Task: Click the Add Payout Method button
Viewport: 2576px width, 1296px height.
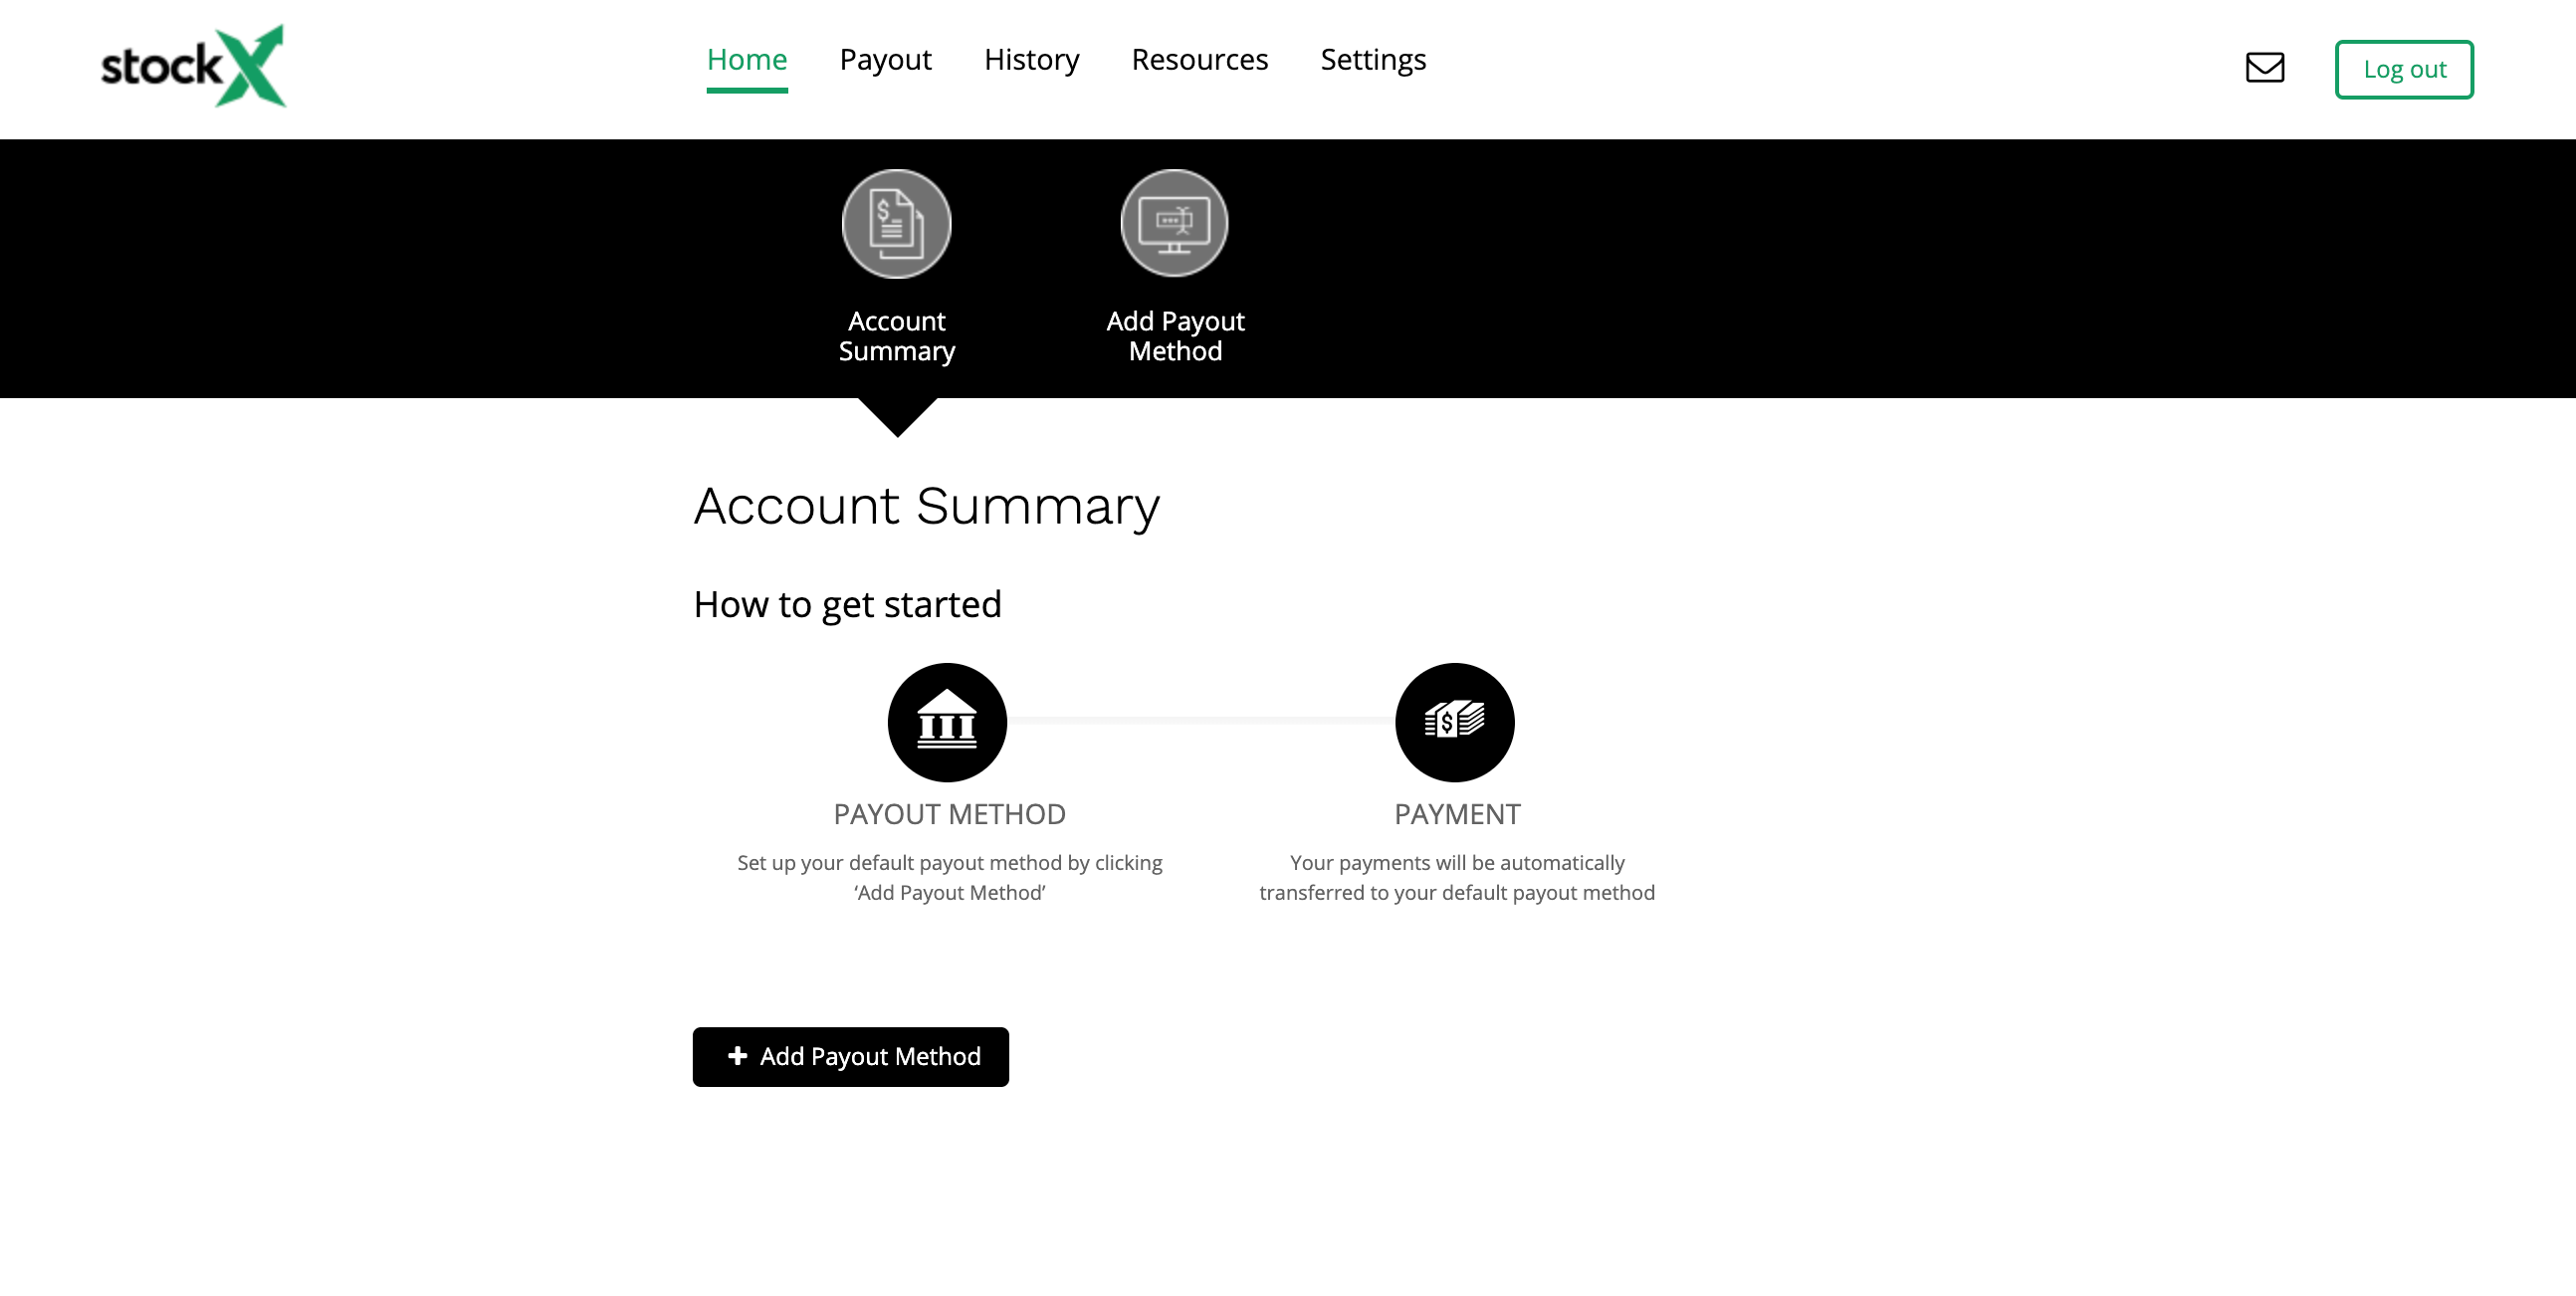Action: [x=850, y=1056]
